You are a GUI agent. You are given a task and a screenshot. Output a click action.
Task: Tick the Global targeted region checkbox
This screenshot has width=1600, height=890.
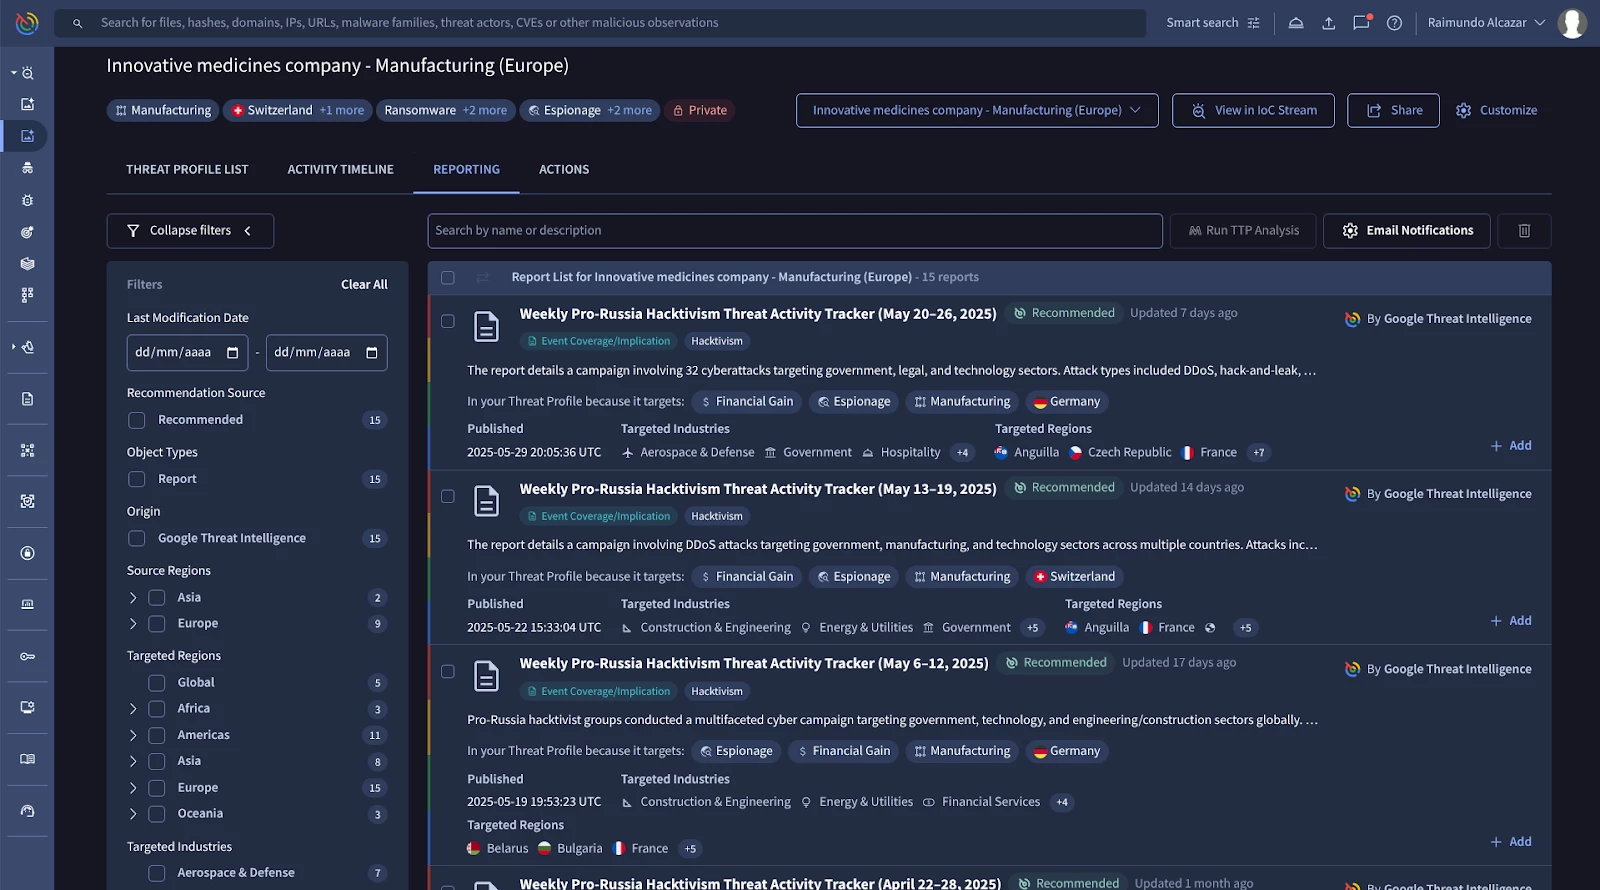click(157, 683)
